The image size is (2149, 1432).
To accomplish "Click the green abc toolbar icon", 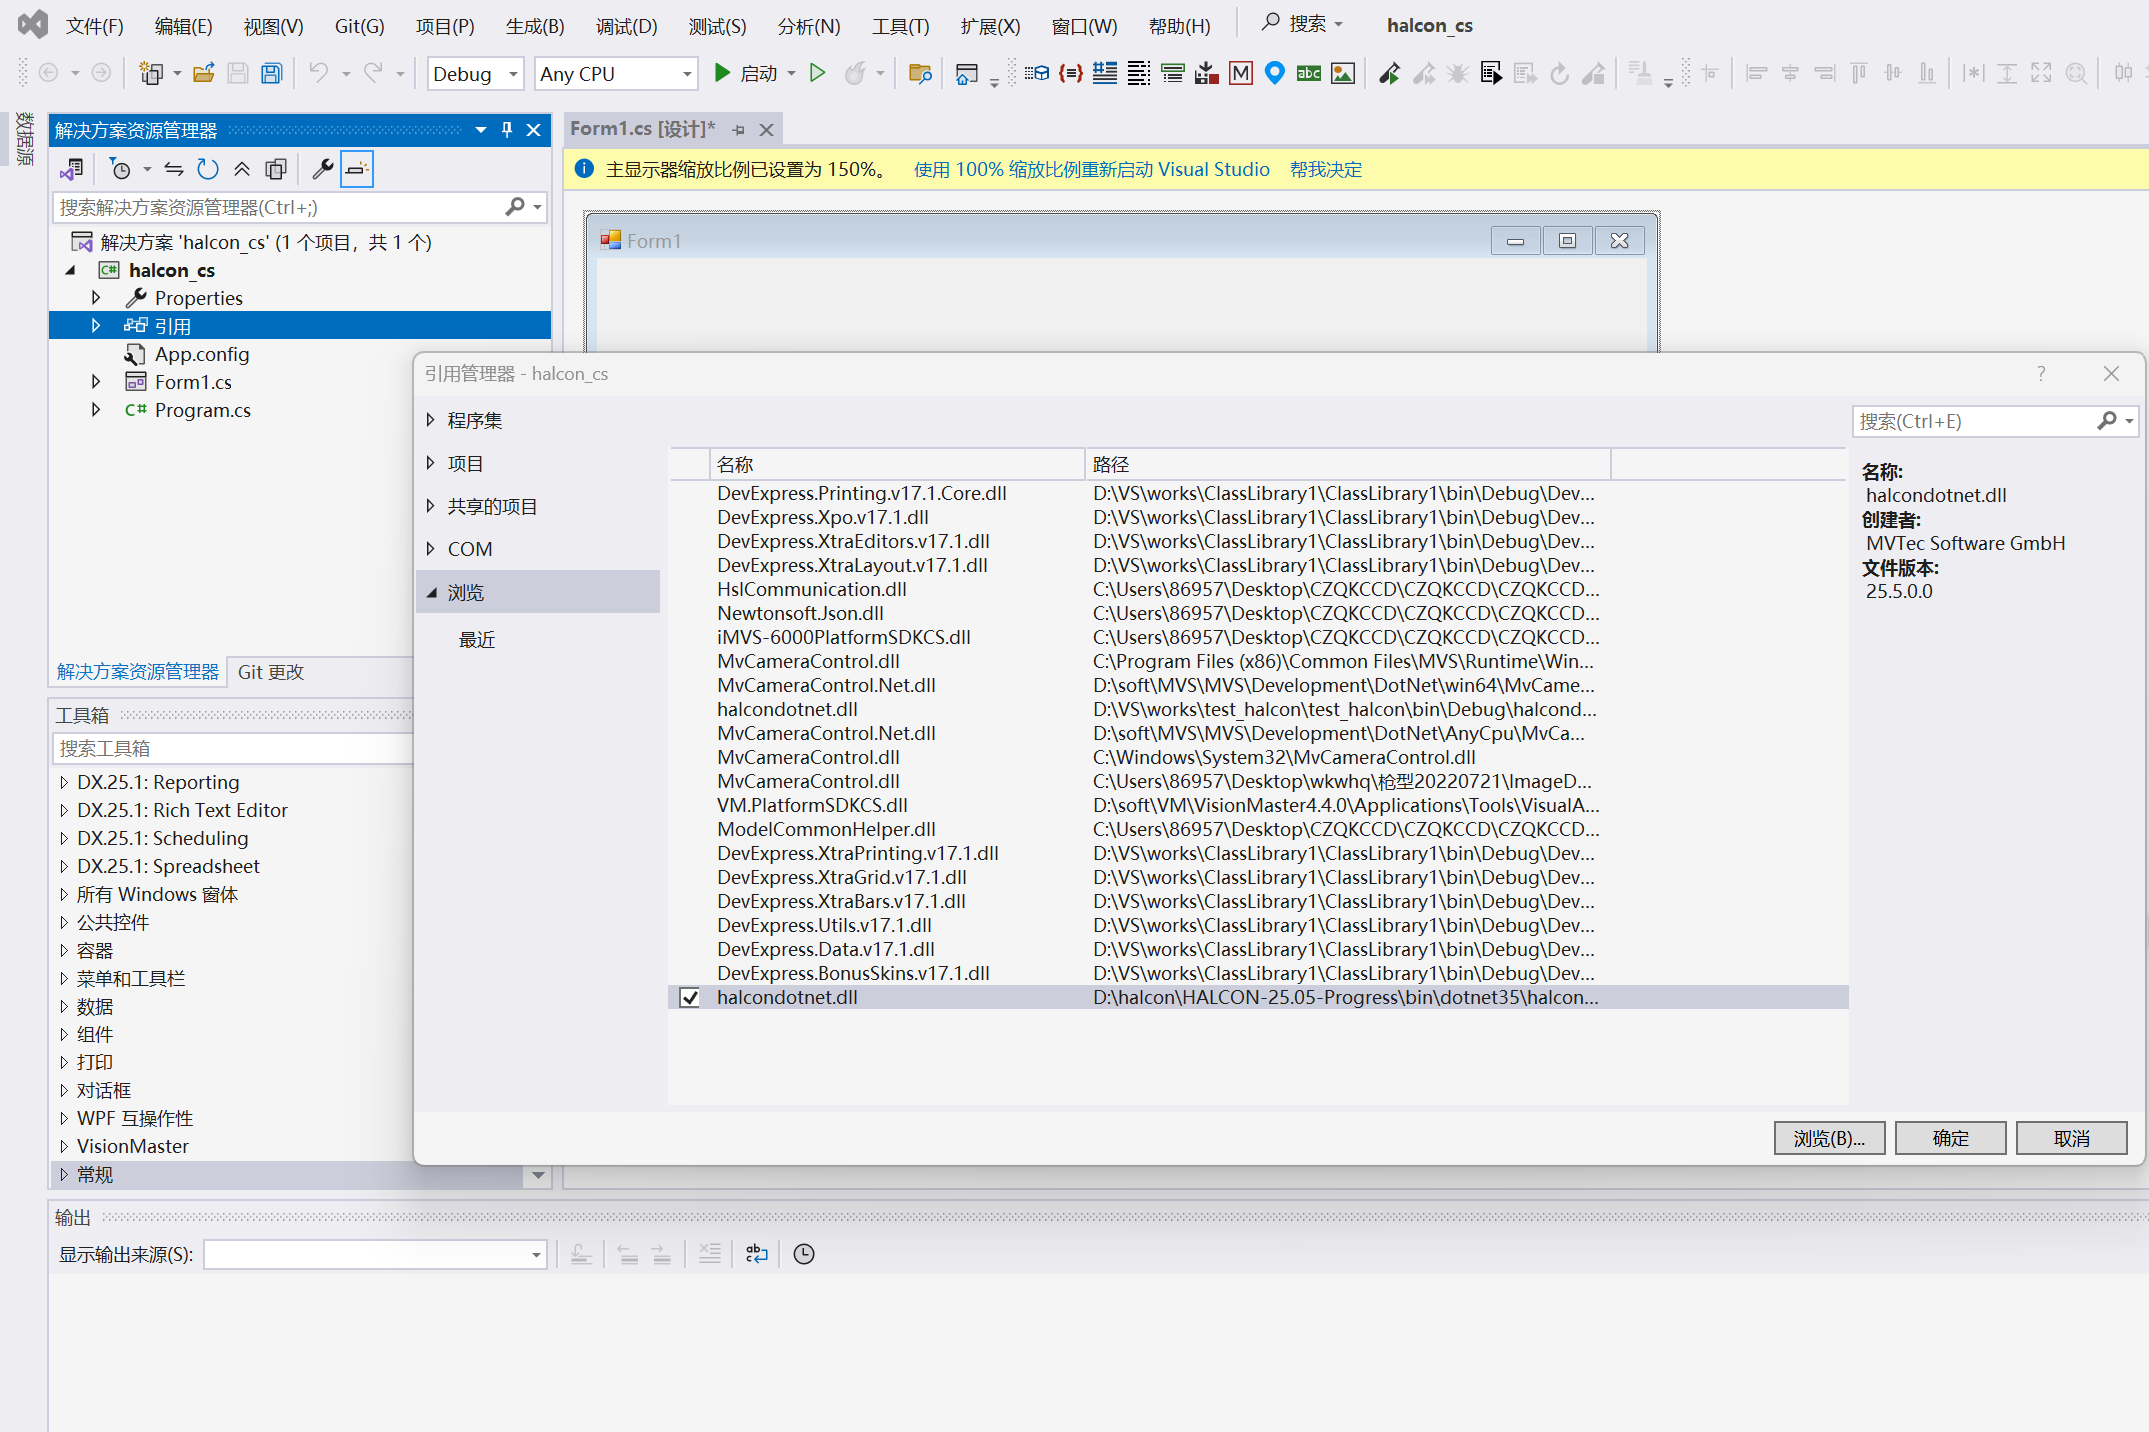I will coord(1308,73).
